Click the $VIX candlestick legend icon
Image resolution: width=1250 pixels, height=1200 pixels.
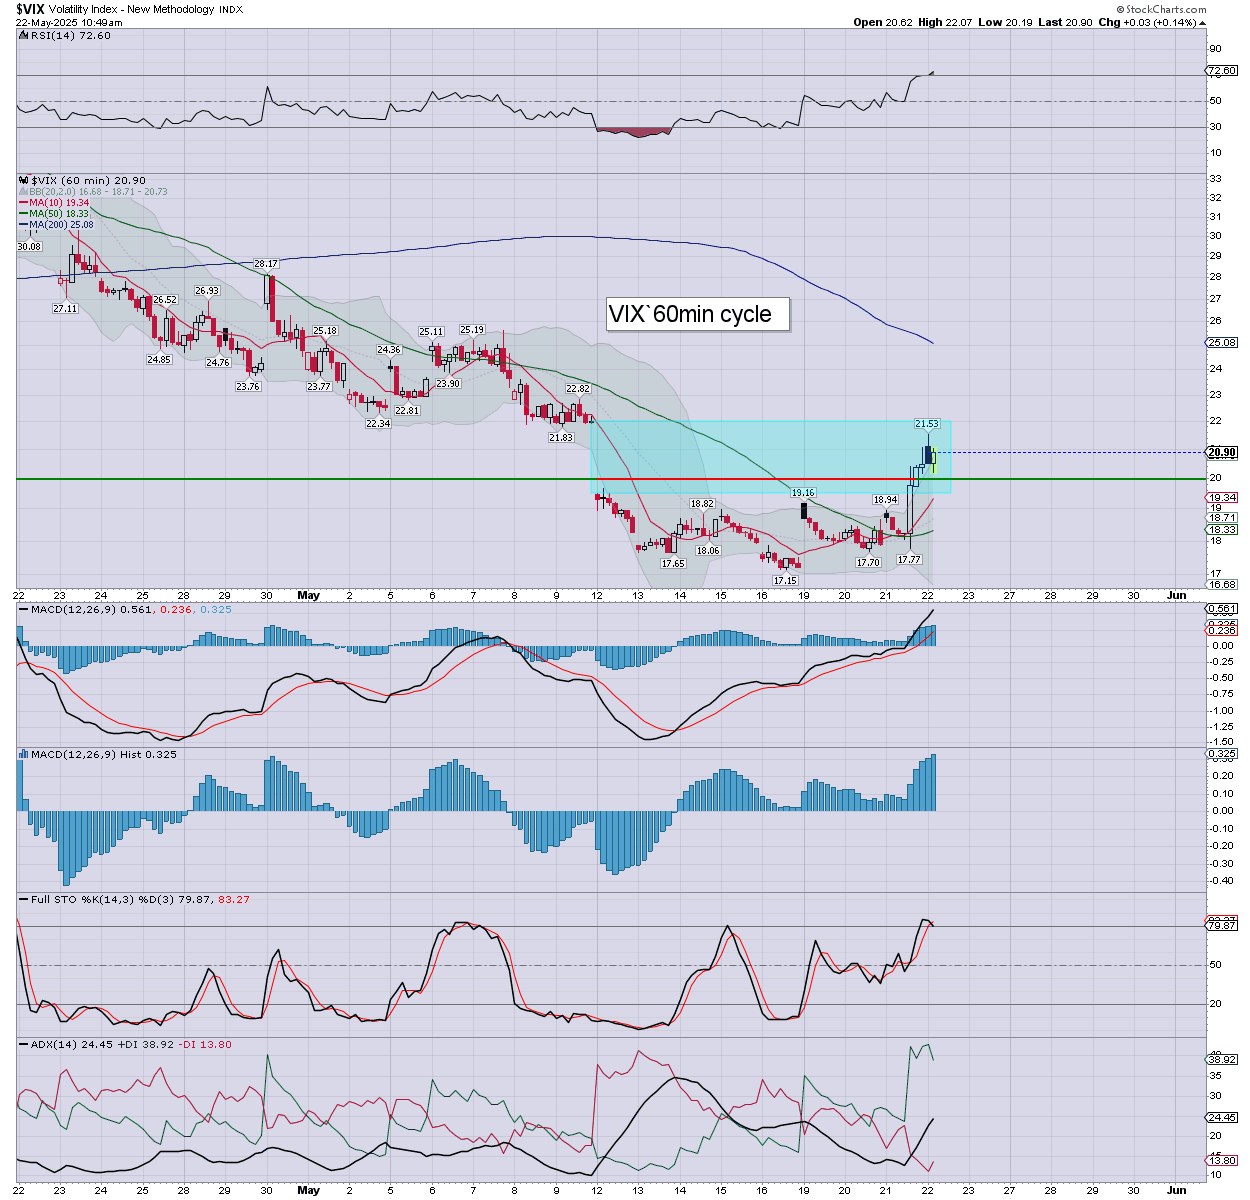23,181
